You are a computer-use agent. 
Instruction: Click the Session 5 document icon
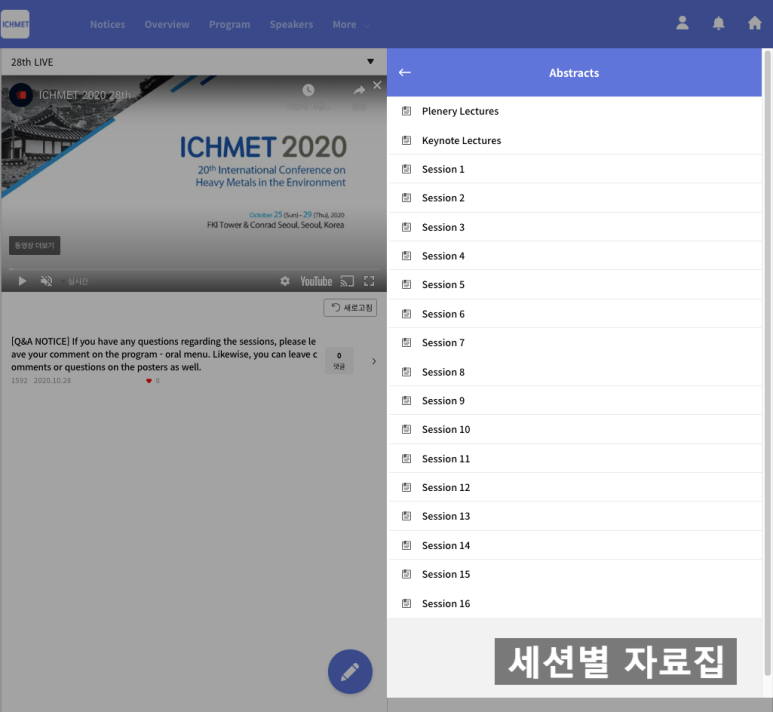(406, 285)
